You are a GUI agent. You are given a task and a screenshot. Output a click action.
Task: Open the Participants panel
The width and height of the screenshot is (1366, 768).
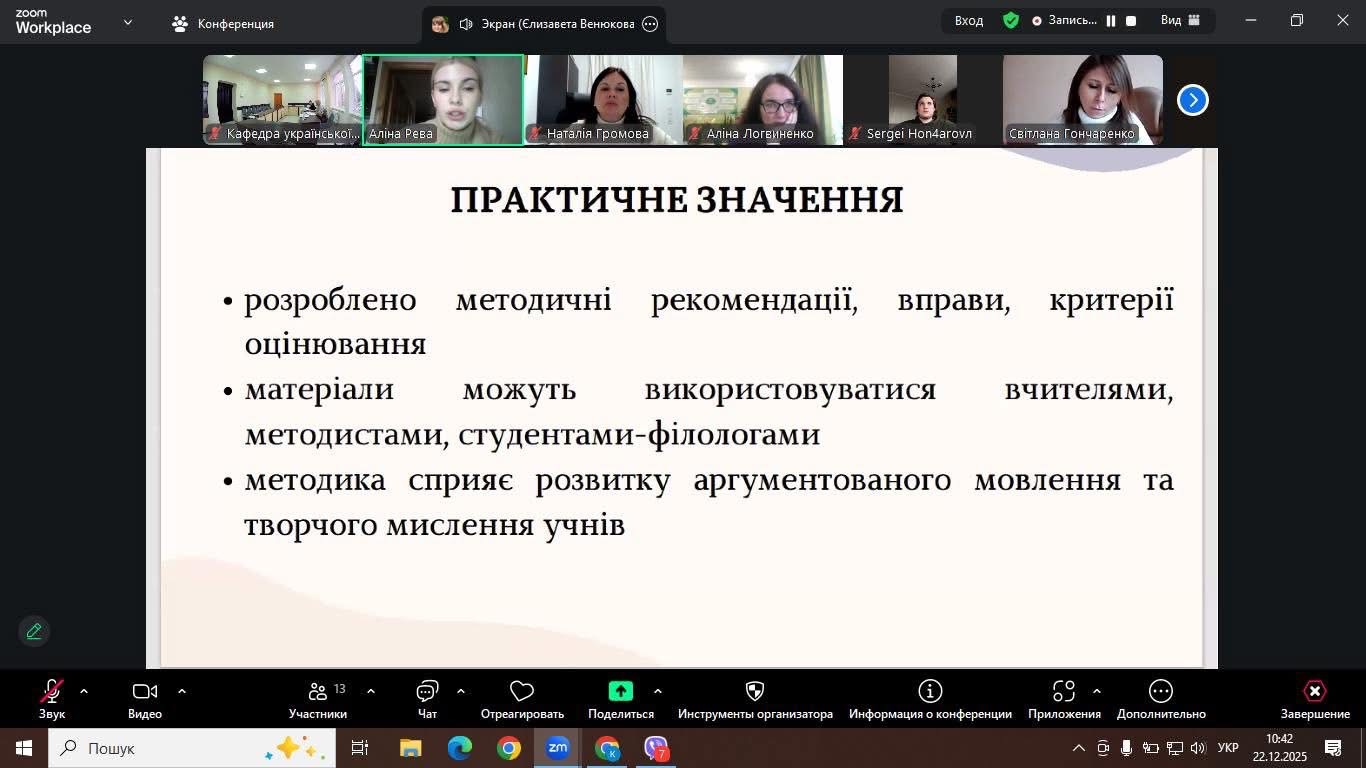pyautogui.click(x=318, y=698)
